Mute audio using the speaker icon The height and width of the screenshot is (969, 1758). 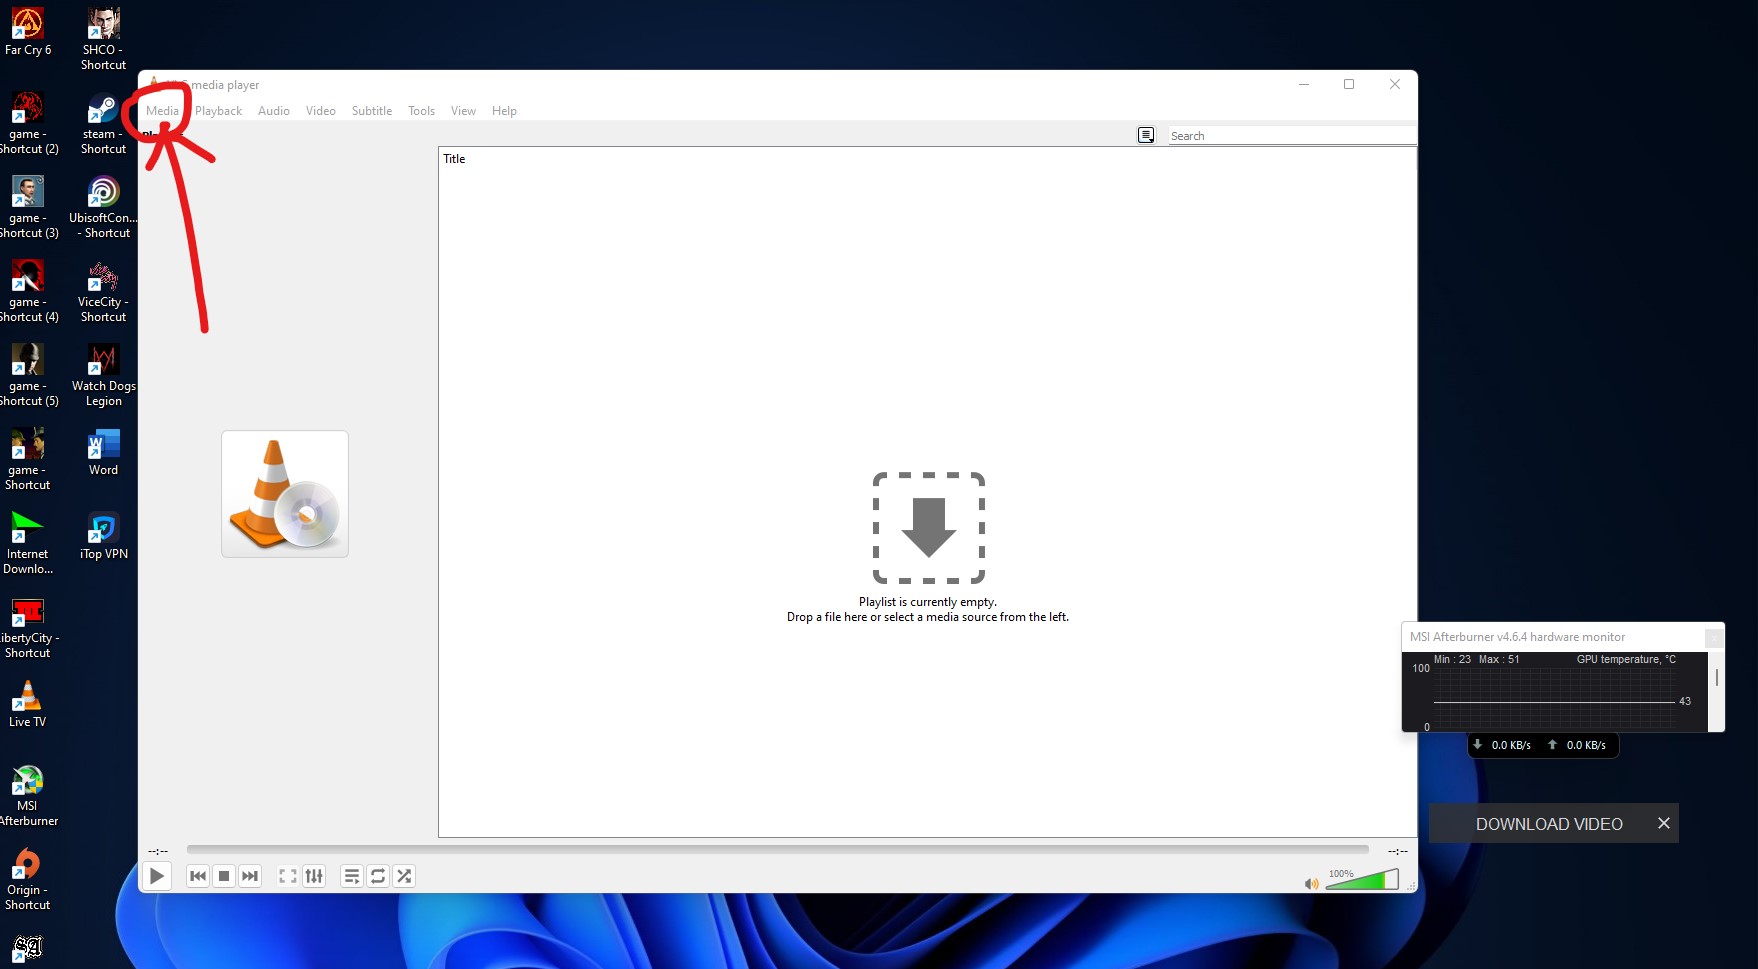(x=1311, y=883)
